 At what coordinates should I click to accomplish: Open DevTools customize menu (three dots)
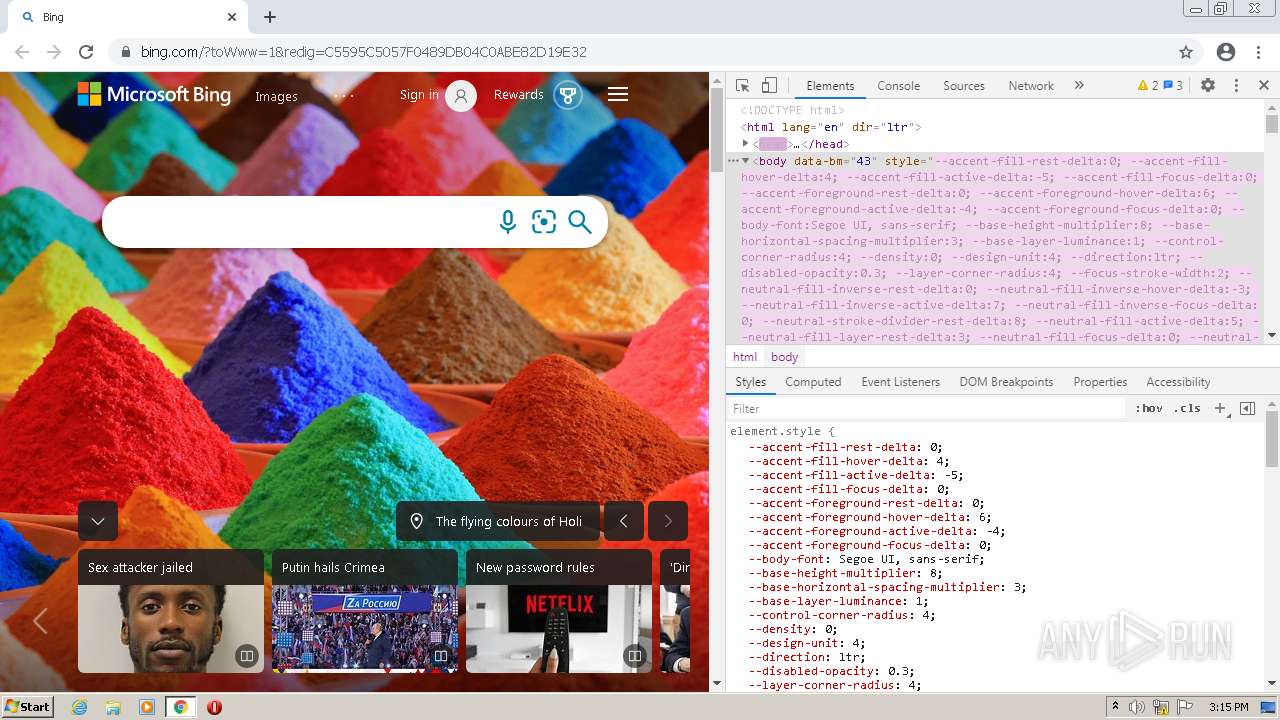(1236, 86)
